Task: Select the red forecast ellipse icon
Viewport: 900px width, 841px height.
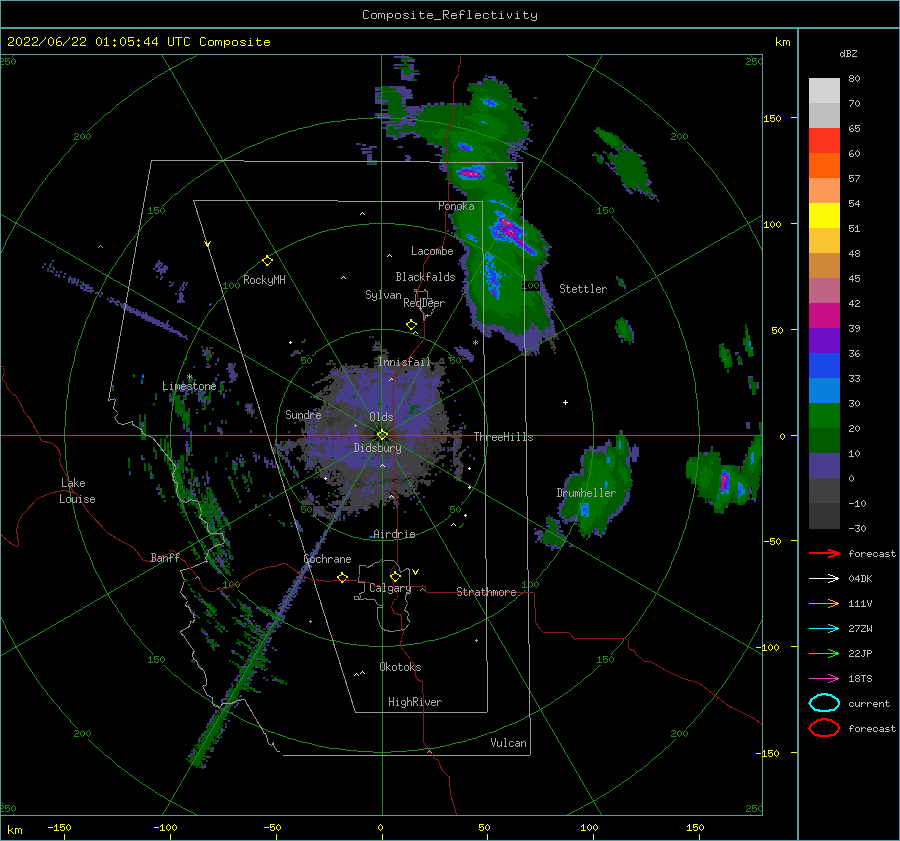Action: click(x=824, y=728)
